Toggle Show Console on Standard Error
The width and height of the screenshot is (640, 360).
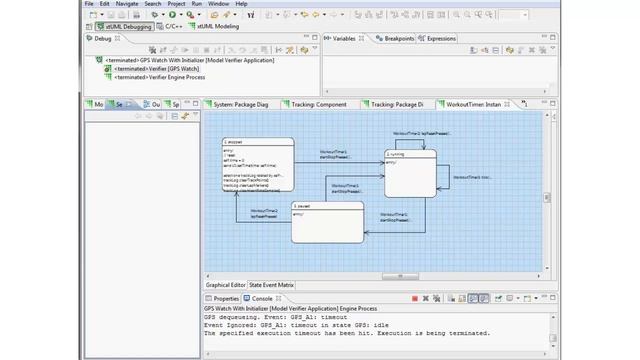(x=484, y=298)
